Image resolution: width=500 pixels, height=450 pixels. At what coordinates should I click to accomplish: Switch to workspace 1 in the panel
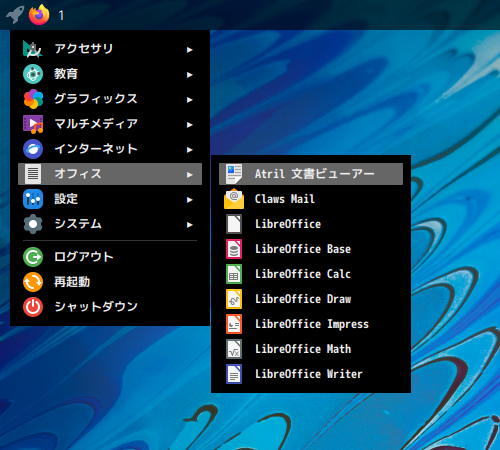click(x=61, y=15)
